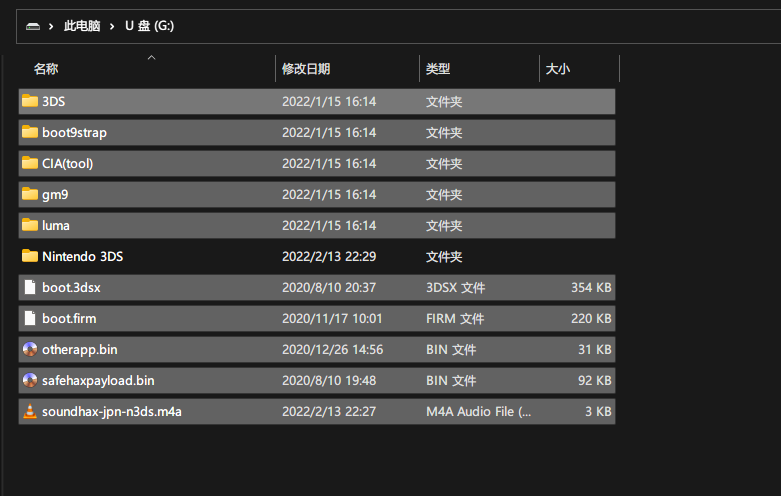
Task: Click VLC cone icon of soundhax-jpn-n3ds.m4a
Action: (x=30, y=411)
